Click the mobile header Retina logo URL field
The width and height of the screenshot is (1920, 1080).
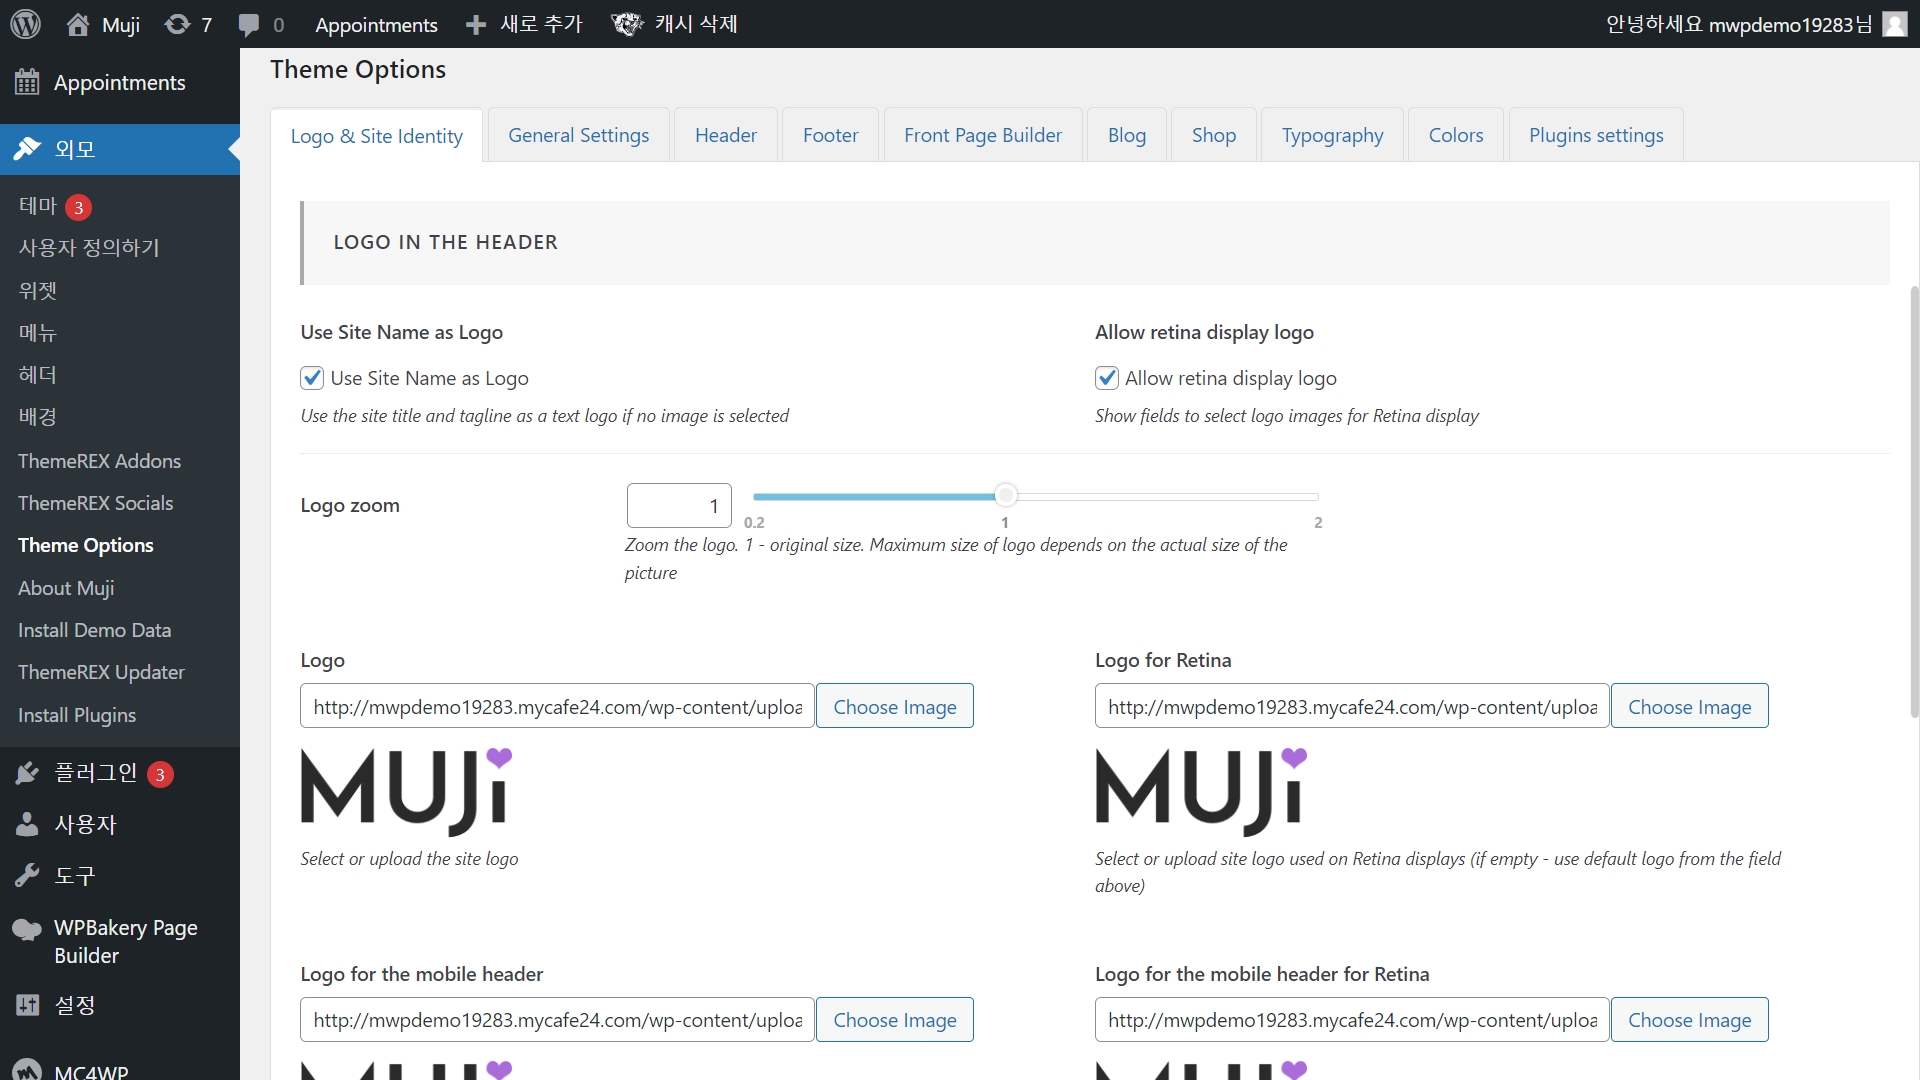click(1352, 1019)
